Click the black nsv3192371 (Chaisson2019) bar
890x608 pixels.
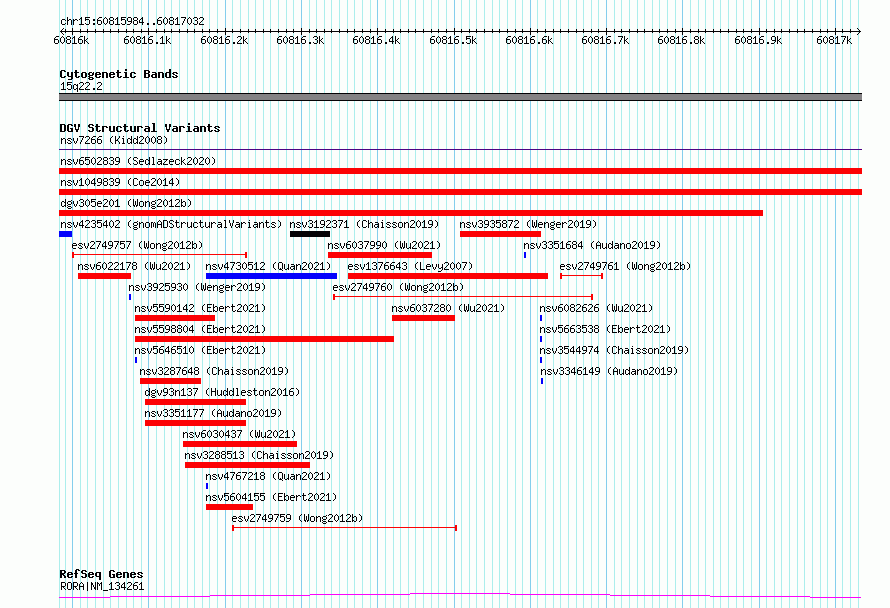point(309,234)
